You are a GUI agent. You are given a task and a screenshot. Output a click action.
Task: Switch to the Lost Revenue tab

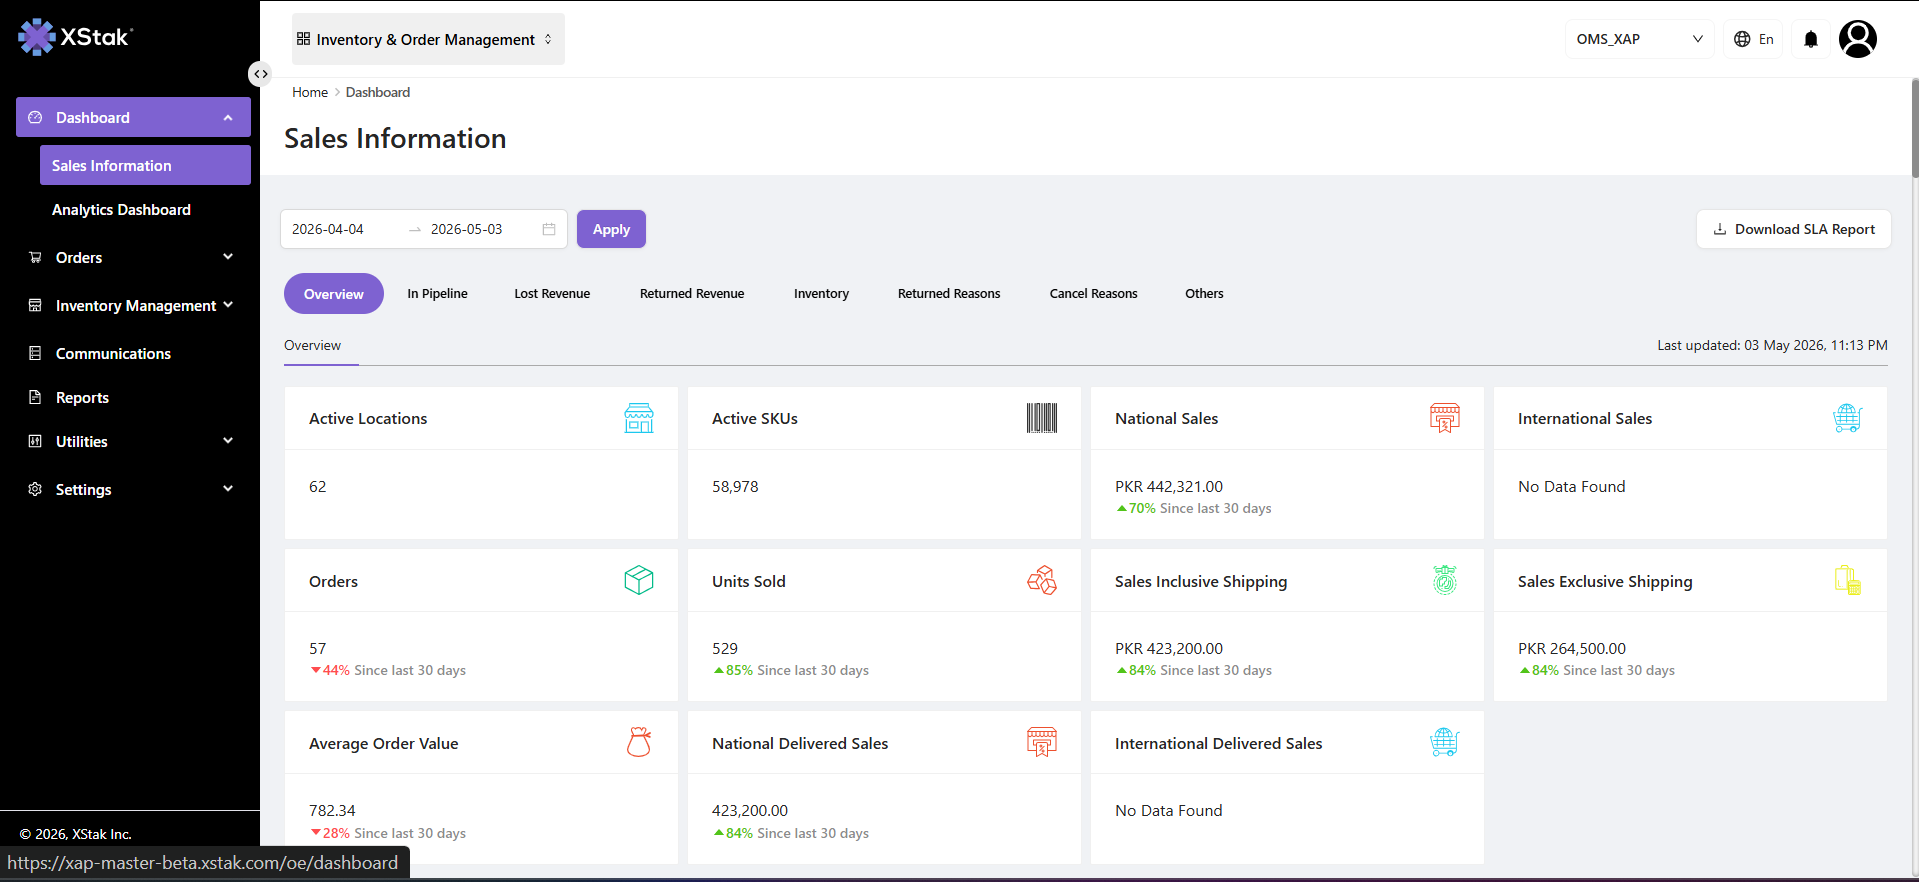pos(552,294)
